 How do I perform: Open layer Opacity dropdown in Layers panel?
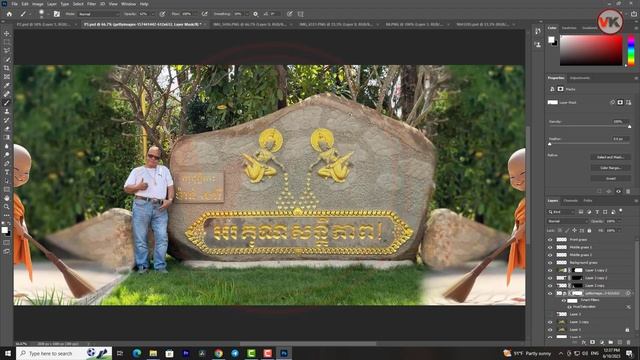(x=620, y=221)
